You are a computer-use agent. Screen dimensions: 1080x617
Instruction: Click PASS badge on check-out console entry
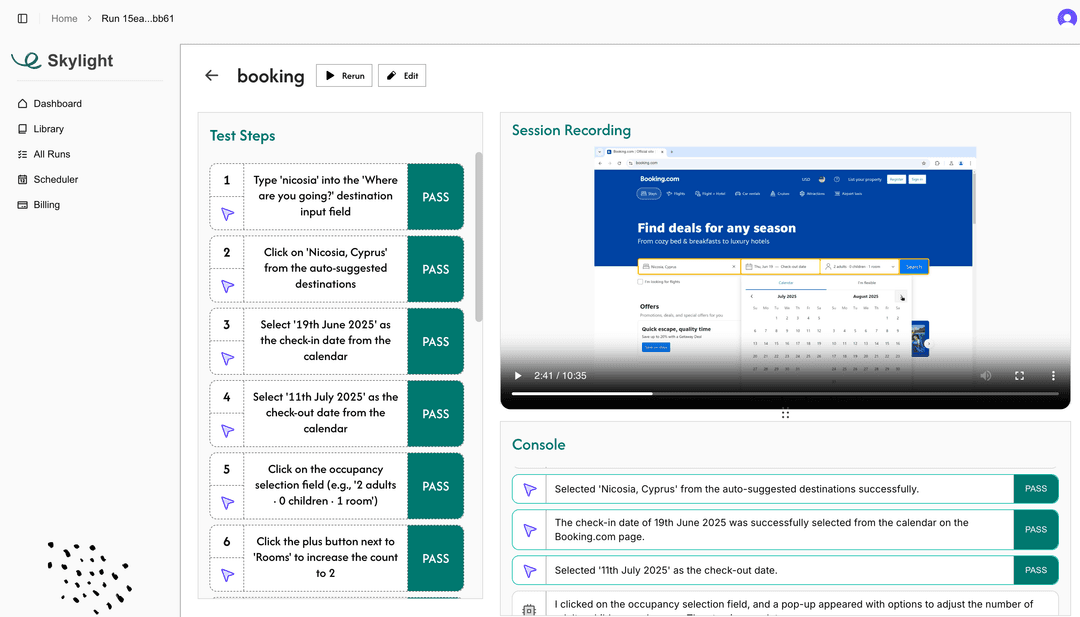[x=1036, y=570]
